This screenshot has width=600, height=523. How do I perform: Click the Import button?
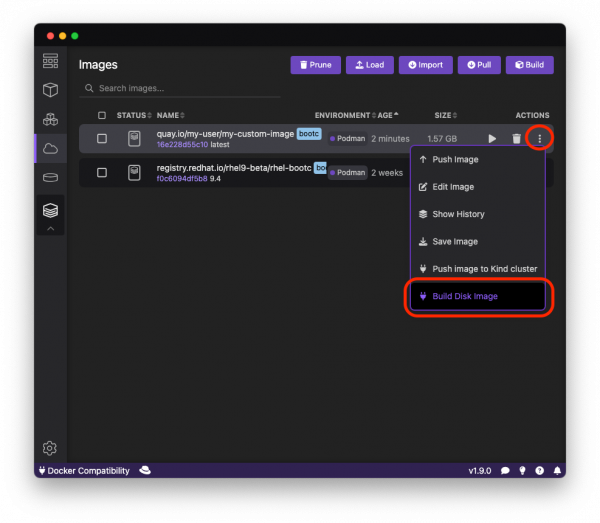pos(426,65)
